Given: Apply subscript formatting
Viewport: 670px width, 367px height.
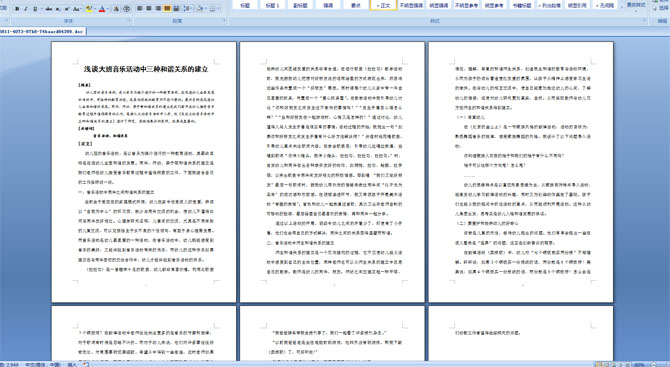Looking at the screenshot, I should point(58,9).
